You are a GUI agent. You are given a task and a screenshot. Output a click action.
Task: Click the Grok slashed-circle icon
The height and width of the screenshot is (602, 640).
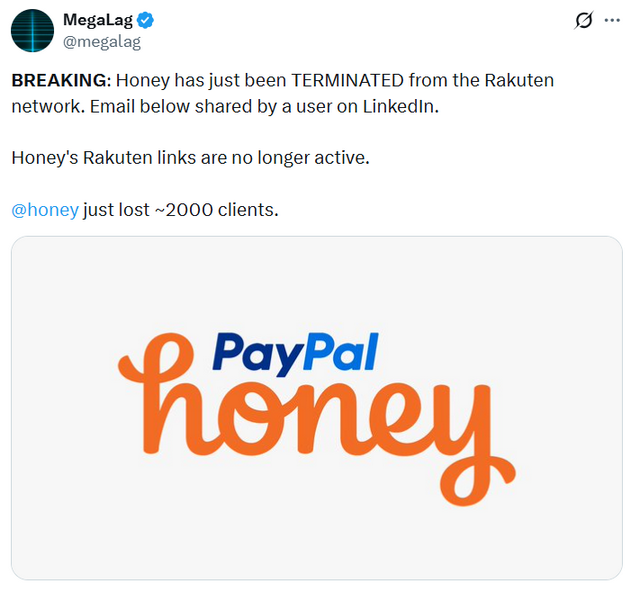coord(582,21)
